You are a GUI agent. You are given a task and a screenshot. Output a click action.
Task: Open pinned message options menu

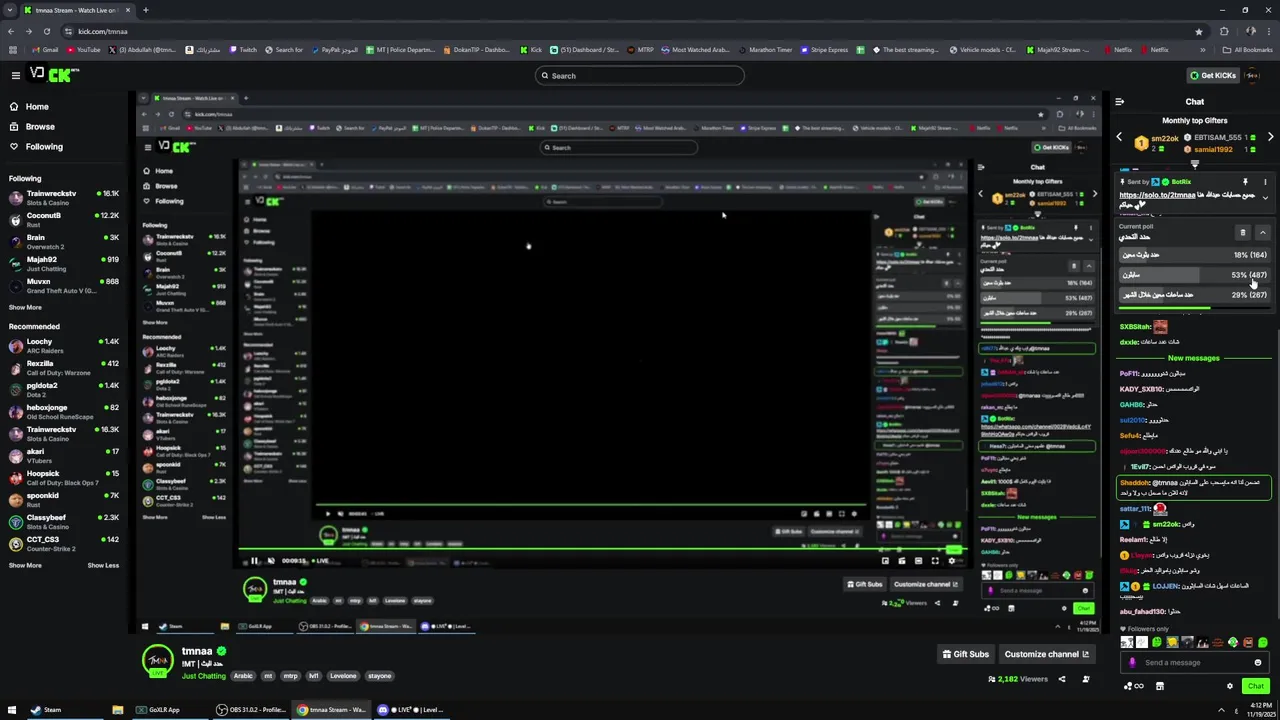point(1265,182)
